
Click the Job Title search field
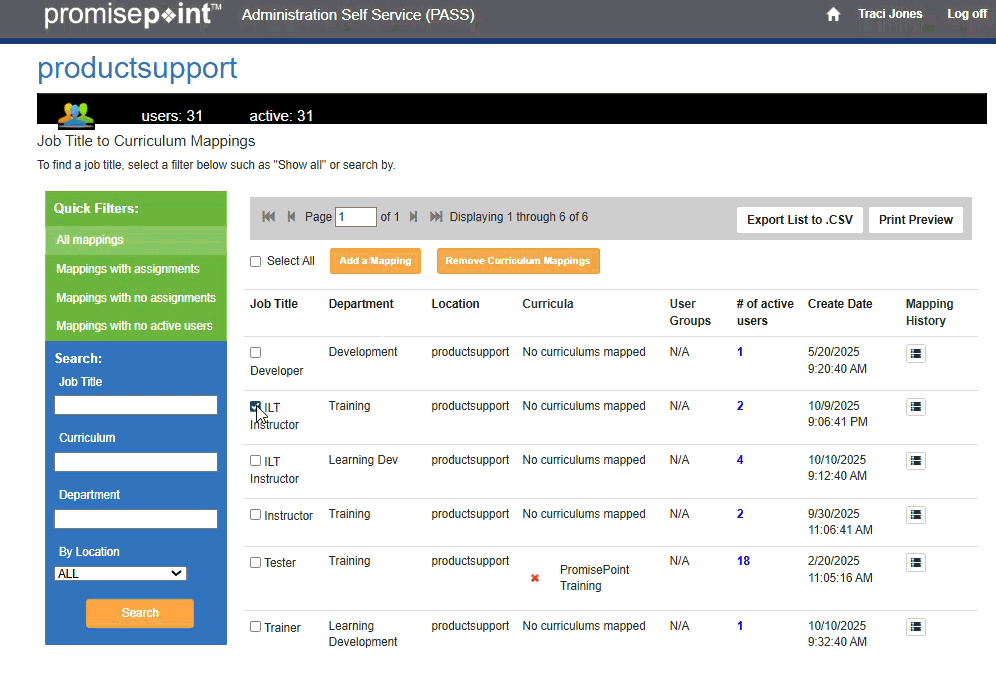136,405
